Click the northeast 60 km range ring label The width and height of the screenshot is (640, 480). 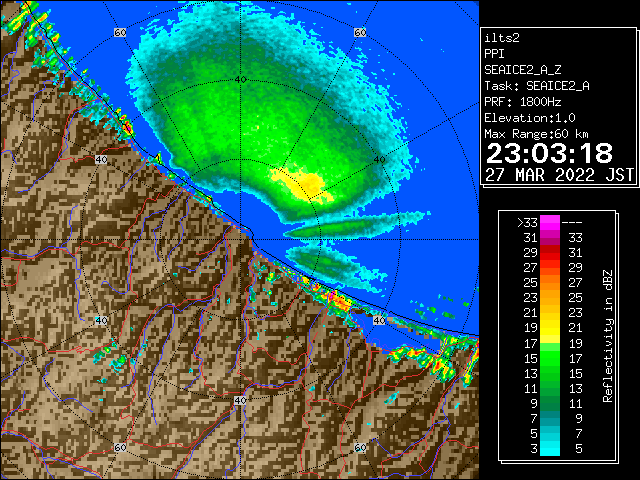(x=360, y=32)
